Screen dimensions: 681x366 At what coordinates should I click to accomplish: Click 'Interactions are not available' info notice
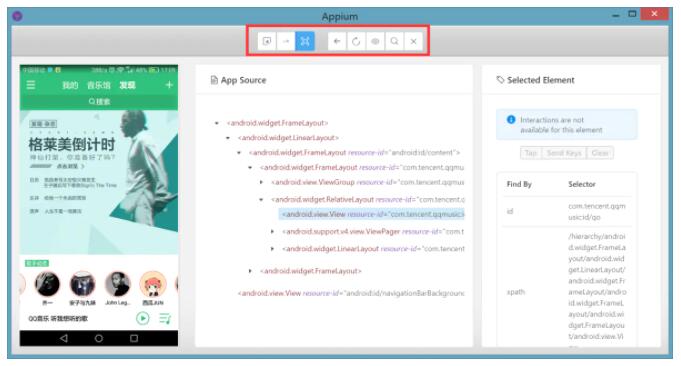point(567,125)
